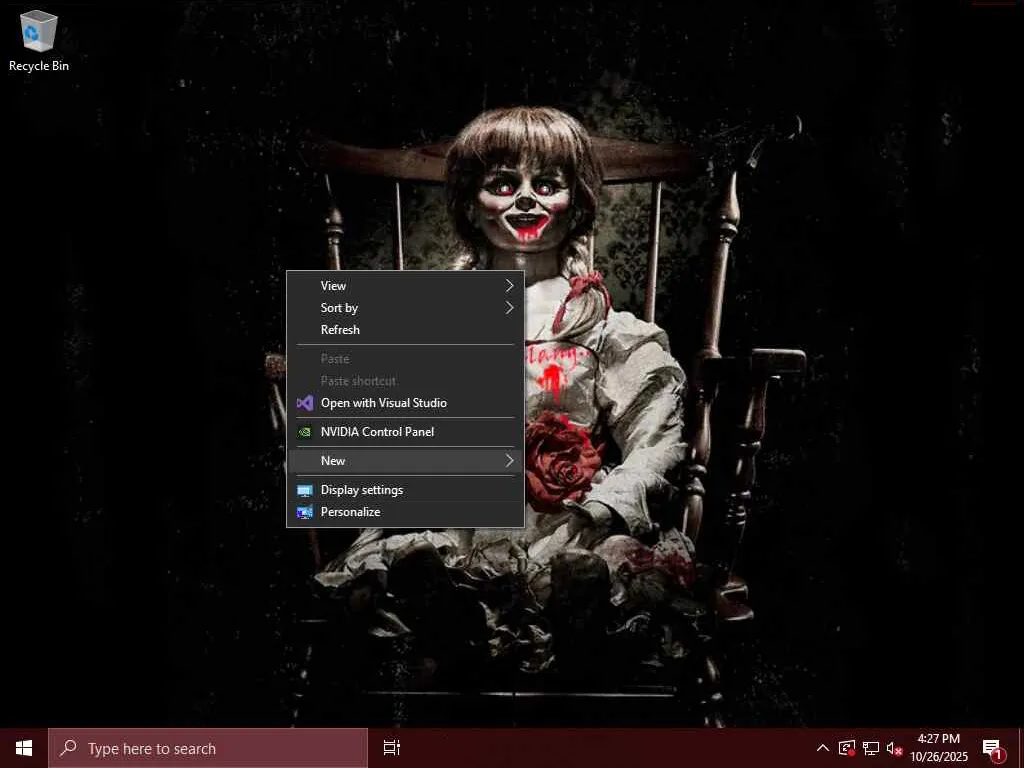Viewport: 1024px width, 768px height.
Task: Click the search magnifier icon
Action: [69, 748]
